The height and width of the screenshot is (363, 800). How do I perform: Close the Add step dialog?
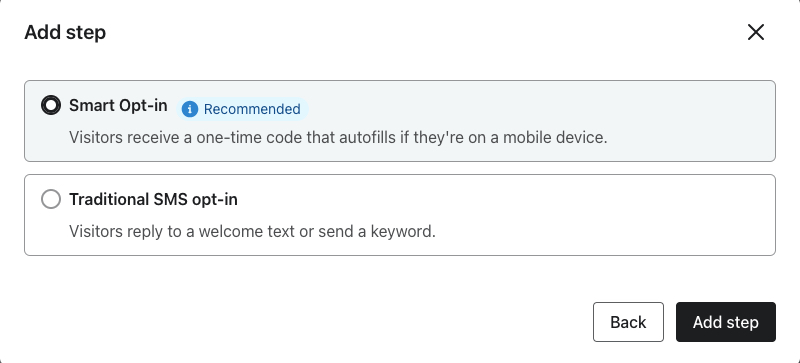[x=756, y=32]
